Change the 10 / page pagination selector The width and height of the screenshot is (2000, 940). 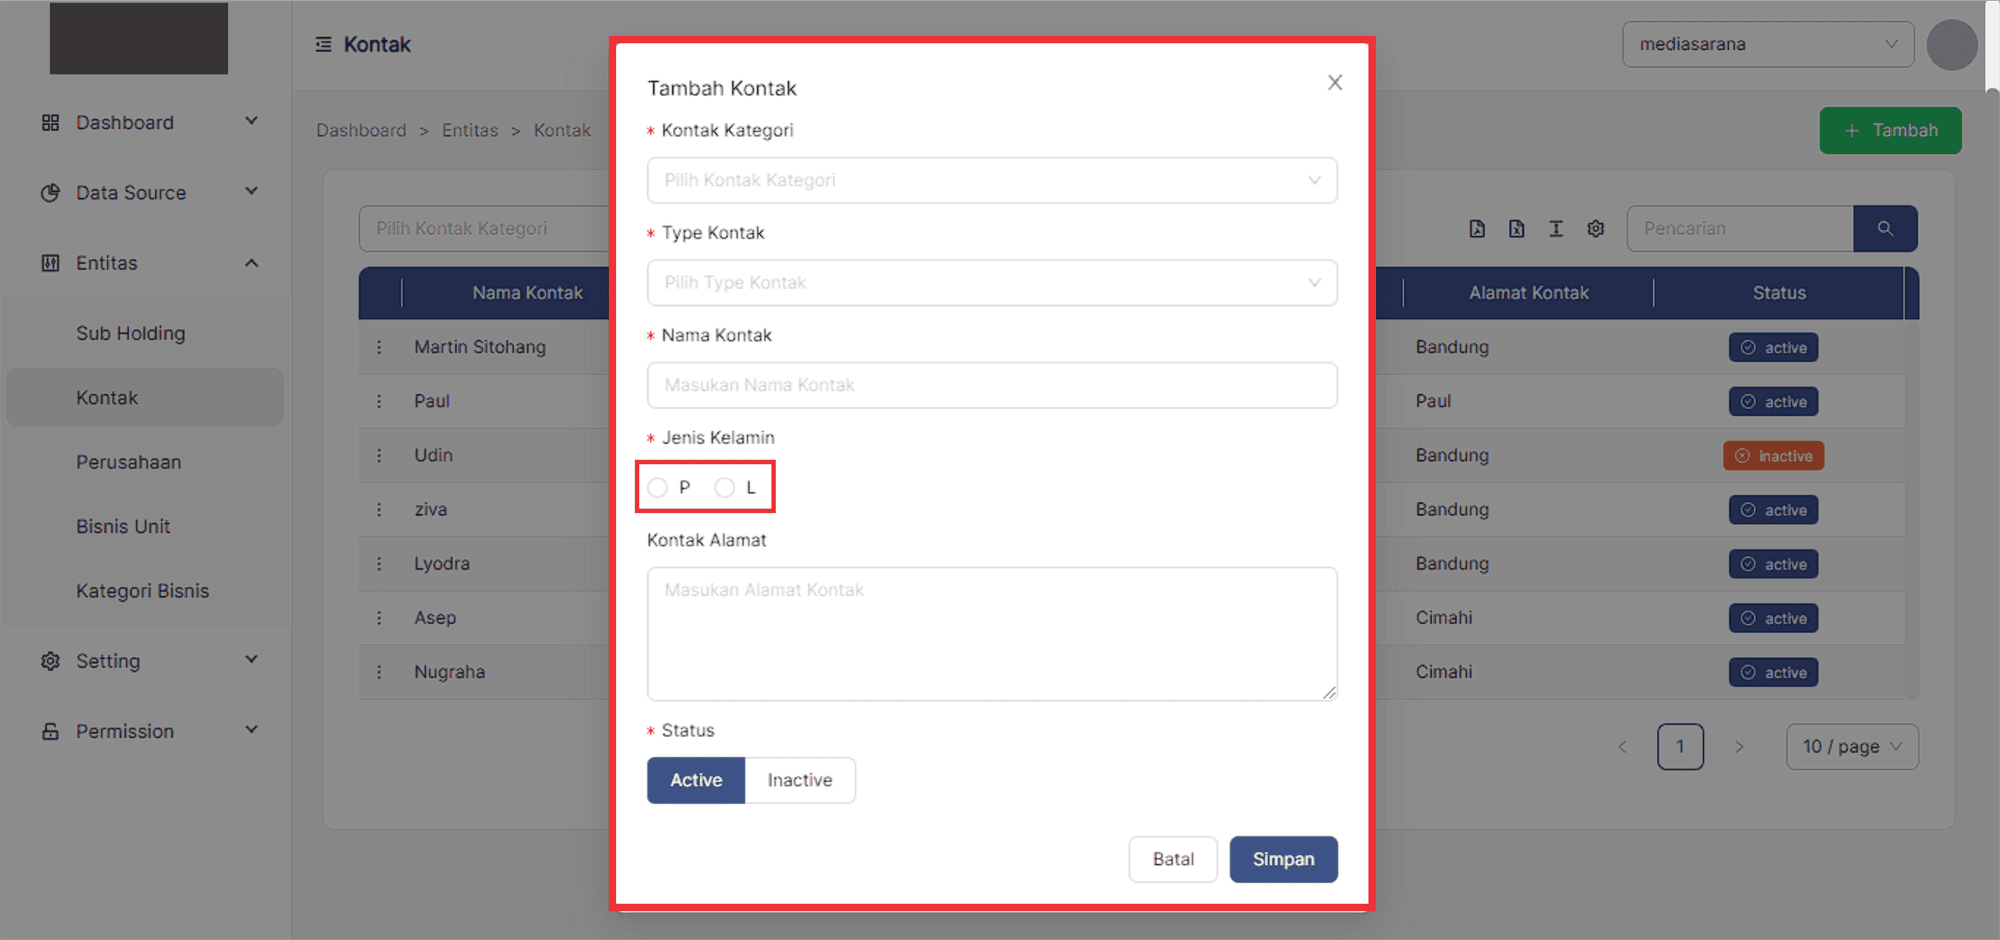[x=1851, y=746]
